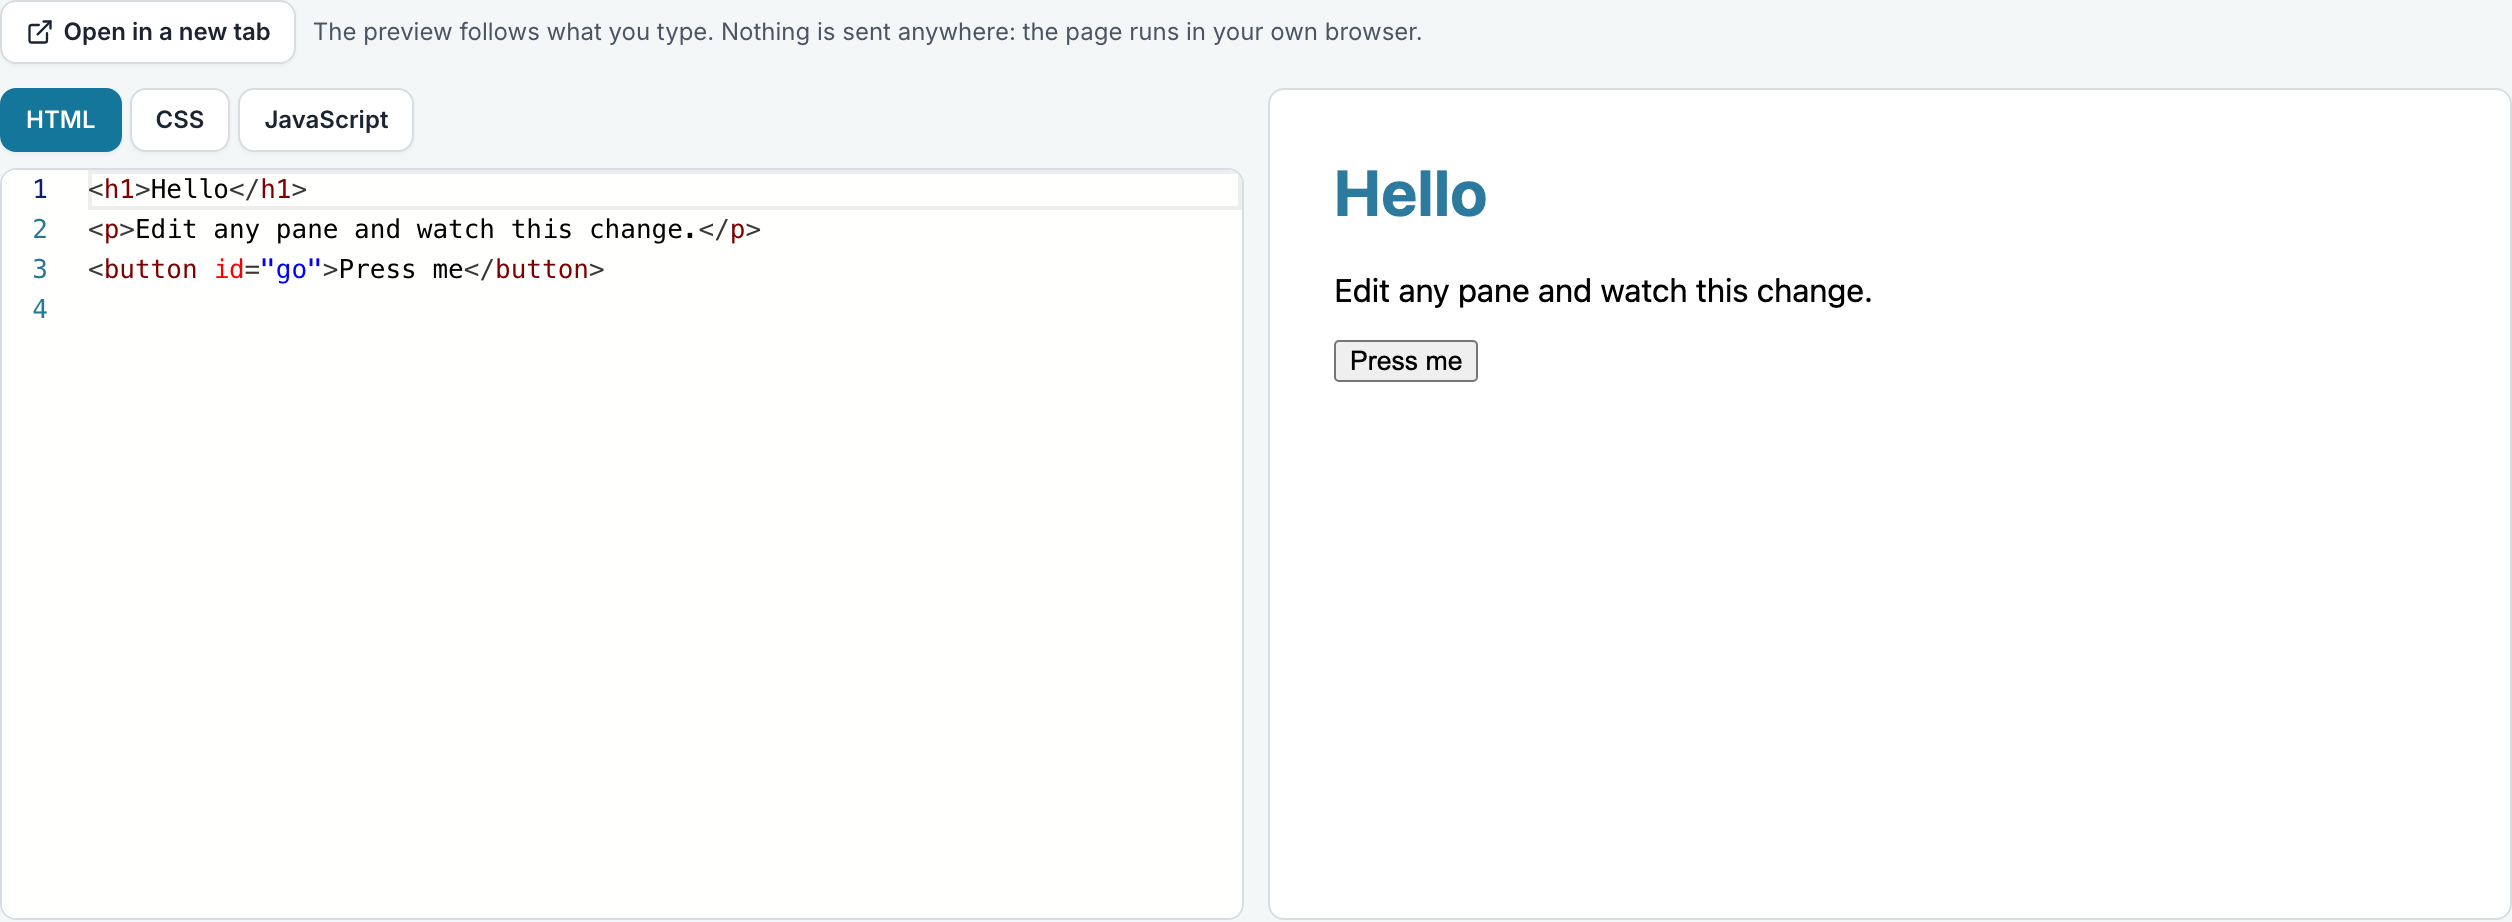This screenshot has height=922, width=2512.
Task: Open the JavaScript tab
Action: [x=326, y=120]
